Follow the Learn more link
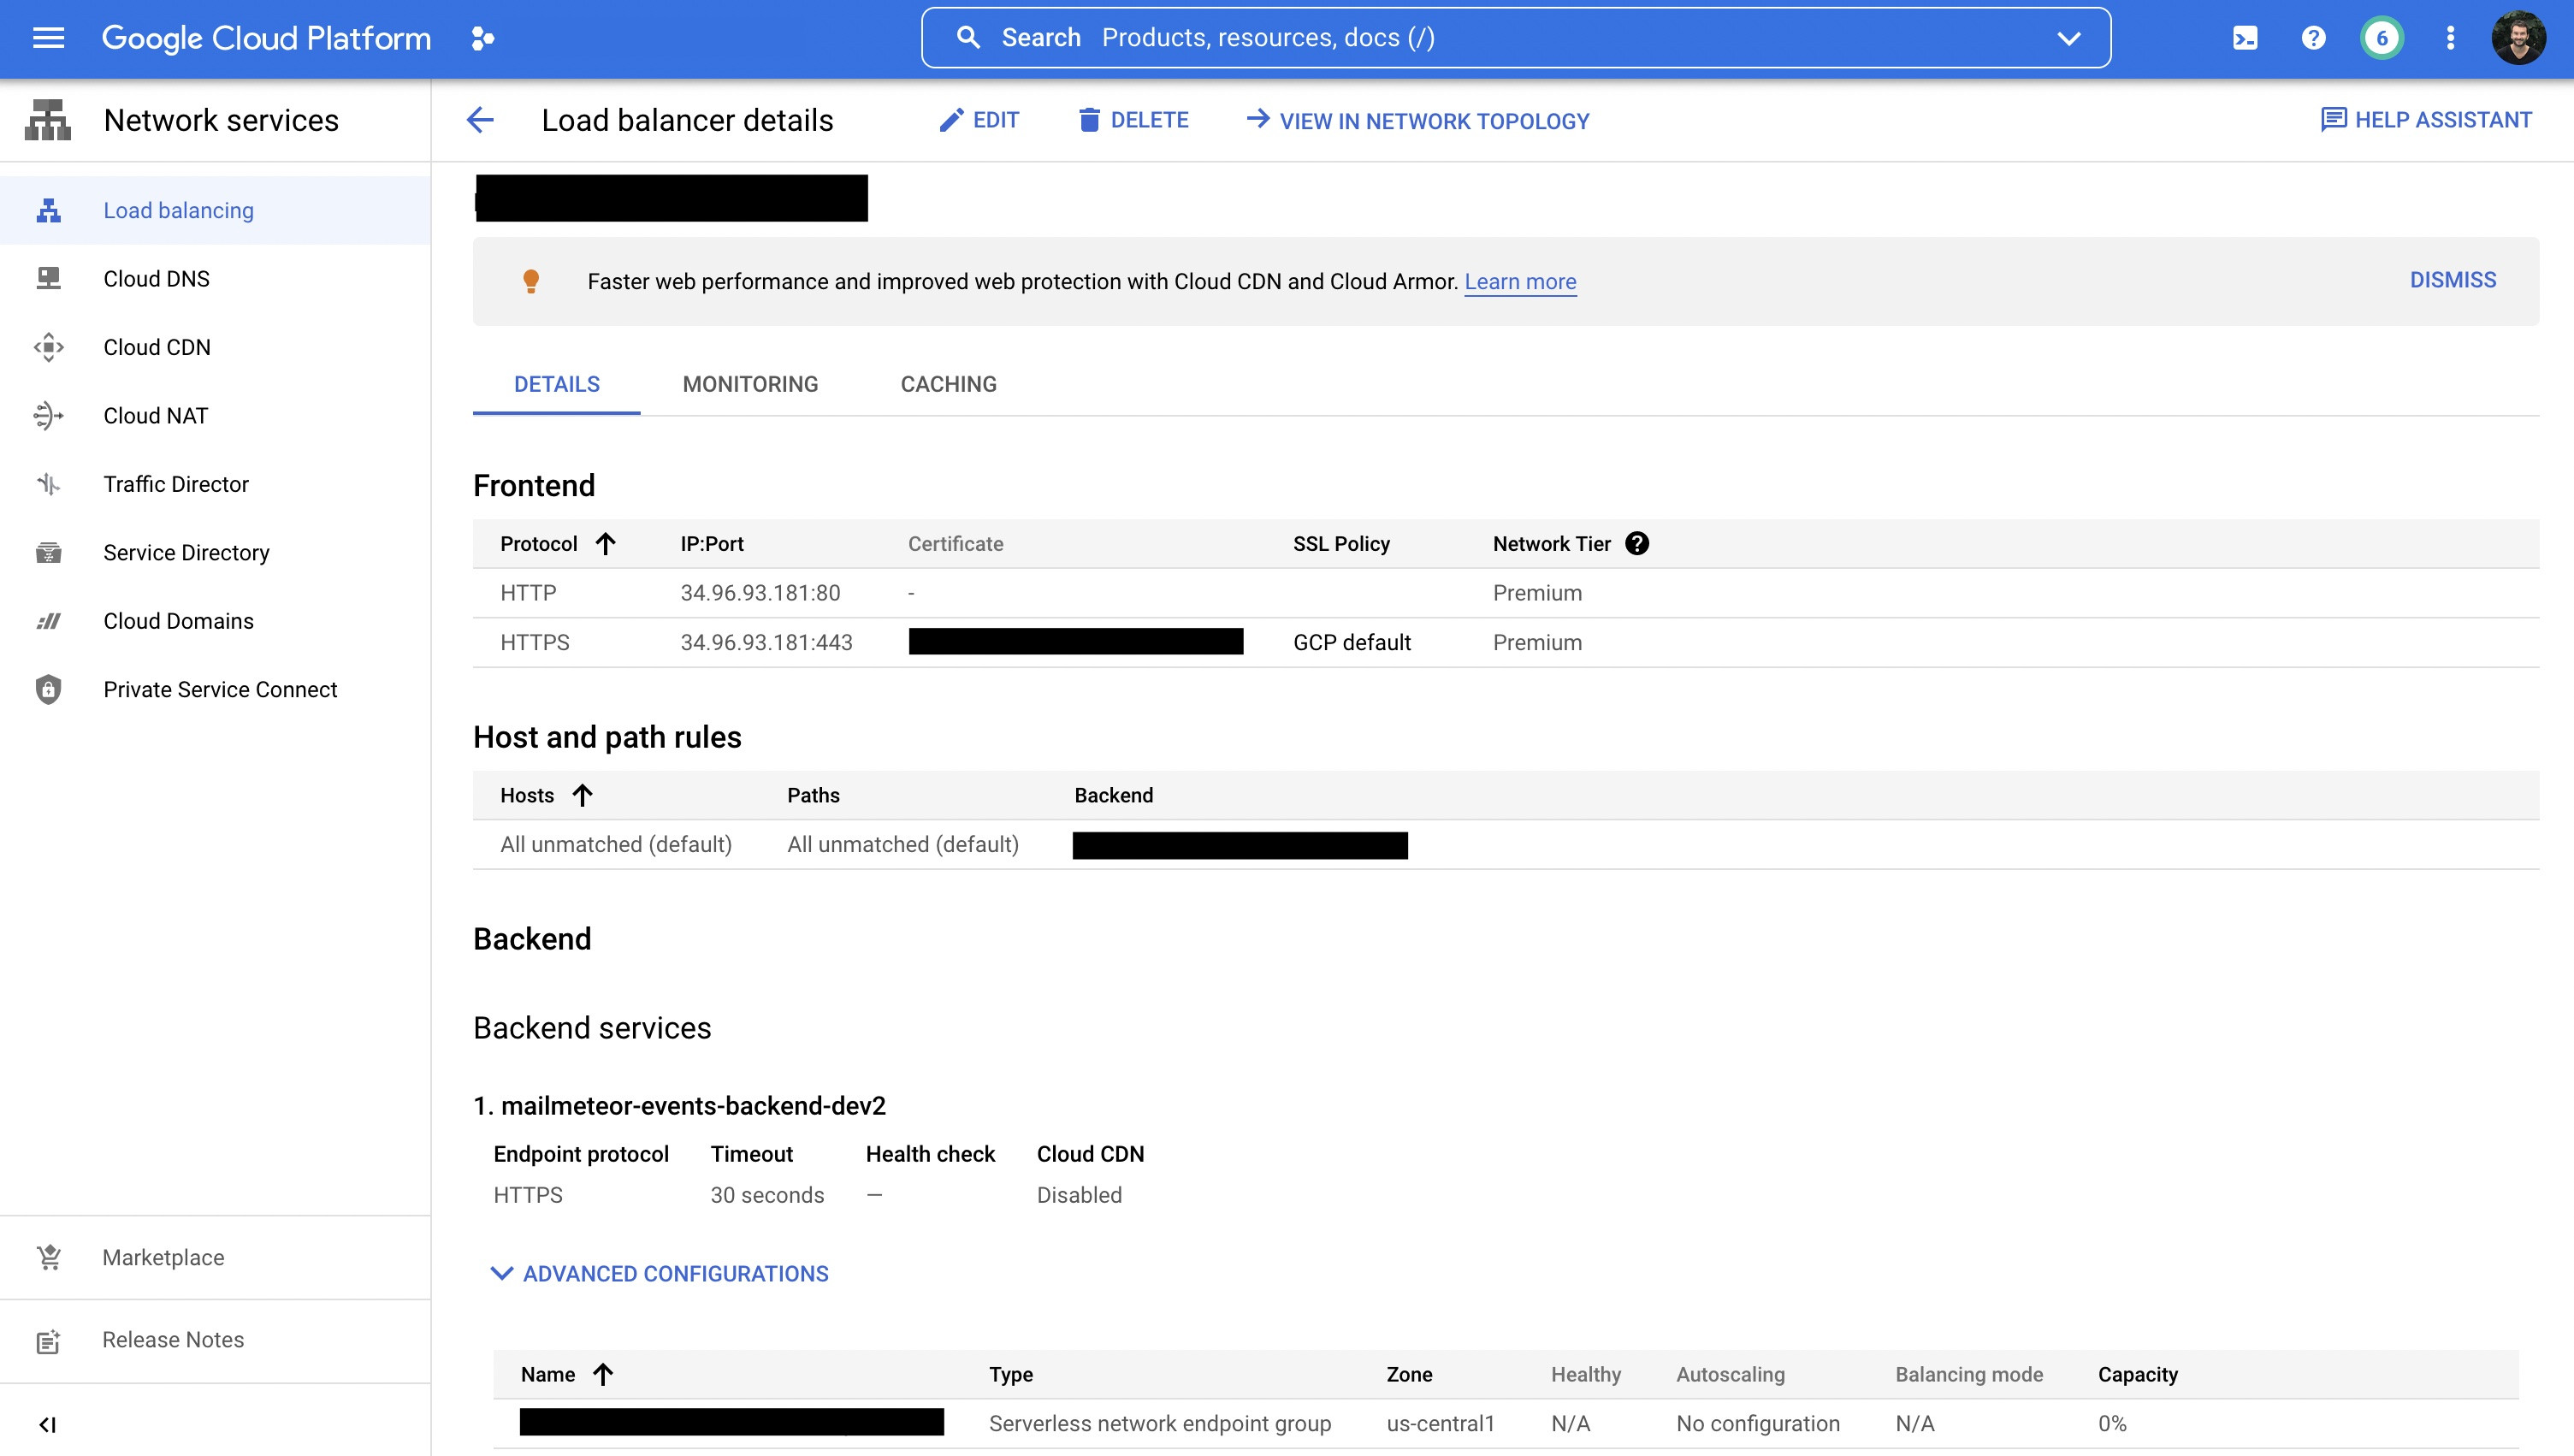The image size is (2574, 1456). click(1520, 282)
